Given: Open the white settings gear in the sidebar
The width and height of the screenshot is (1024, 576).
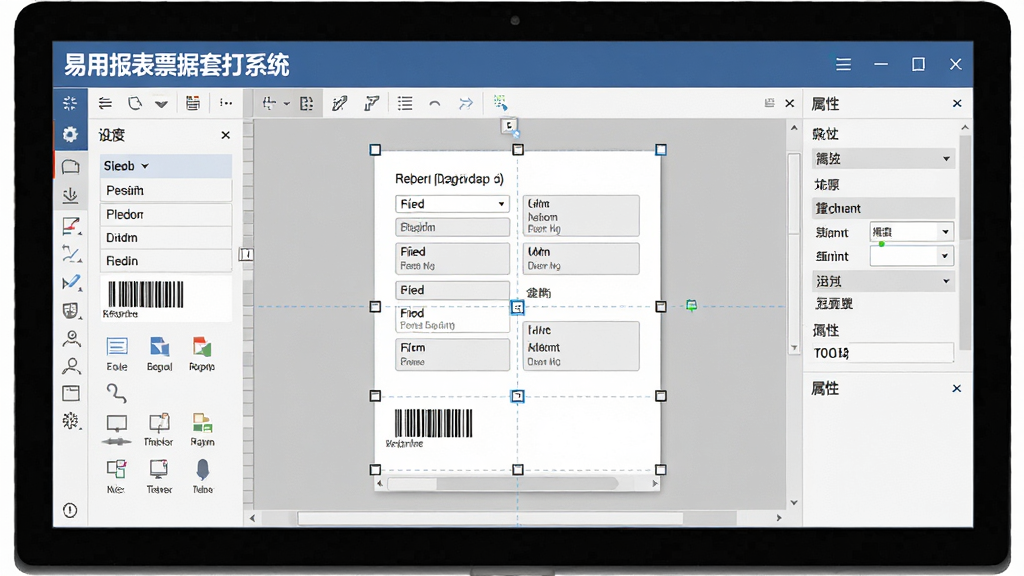Looking at the screenshot, I should click(x=70, y=135).
